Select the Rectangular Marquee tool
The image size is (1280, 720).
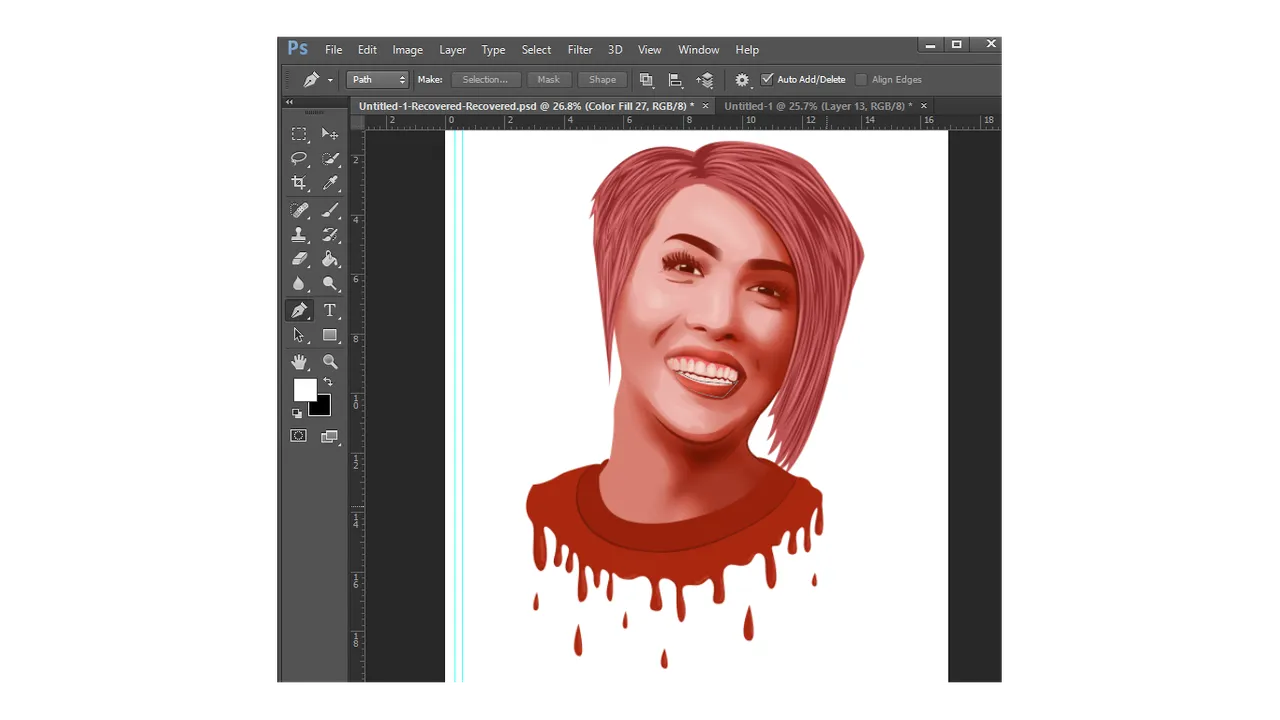(x=299, y=134)
